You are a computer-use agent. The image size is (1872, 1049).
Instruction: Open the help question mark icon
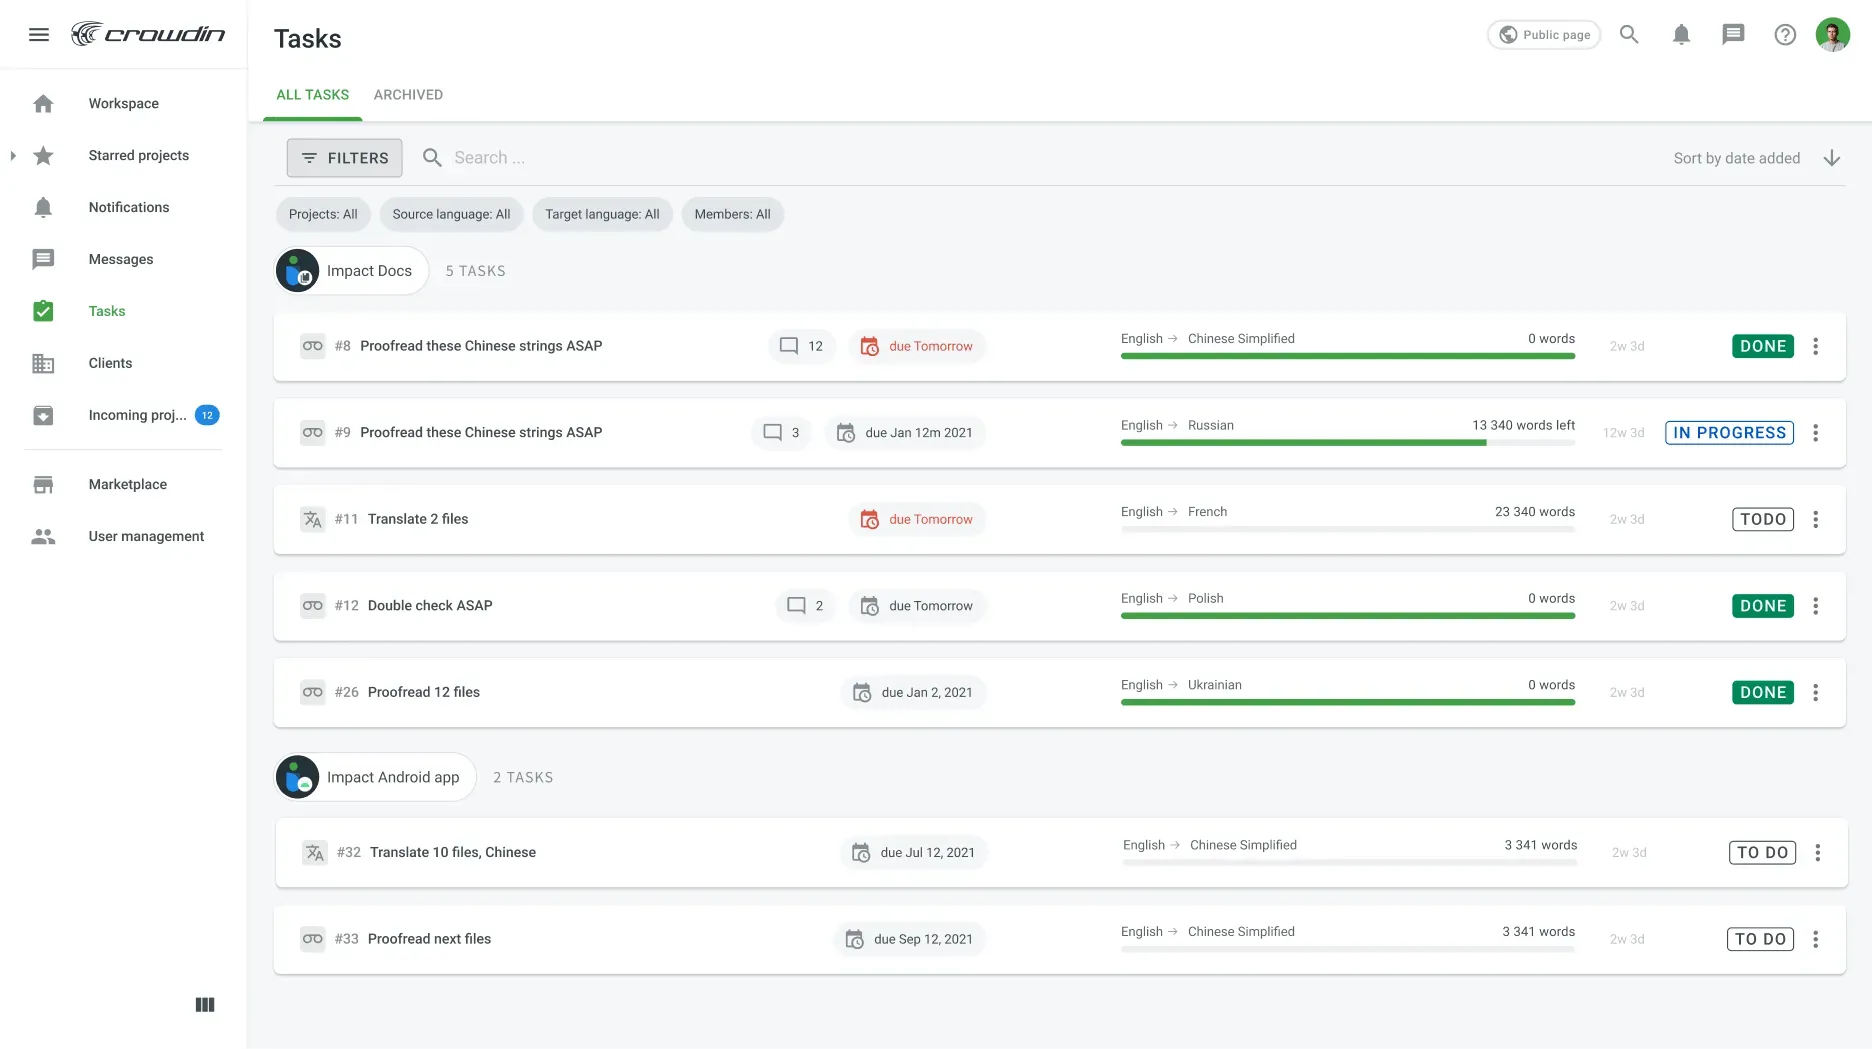click(x=1786, y=34)
